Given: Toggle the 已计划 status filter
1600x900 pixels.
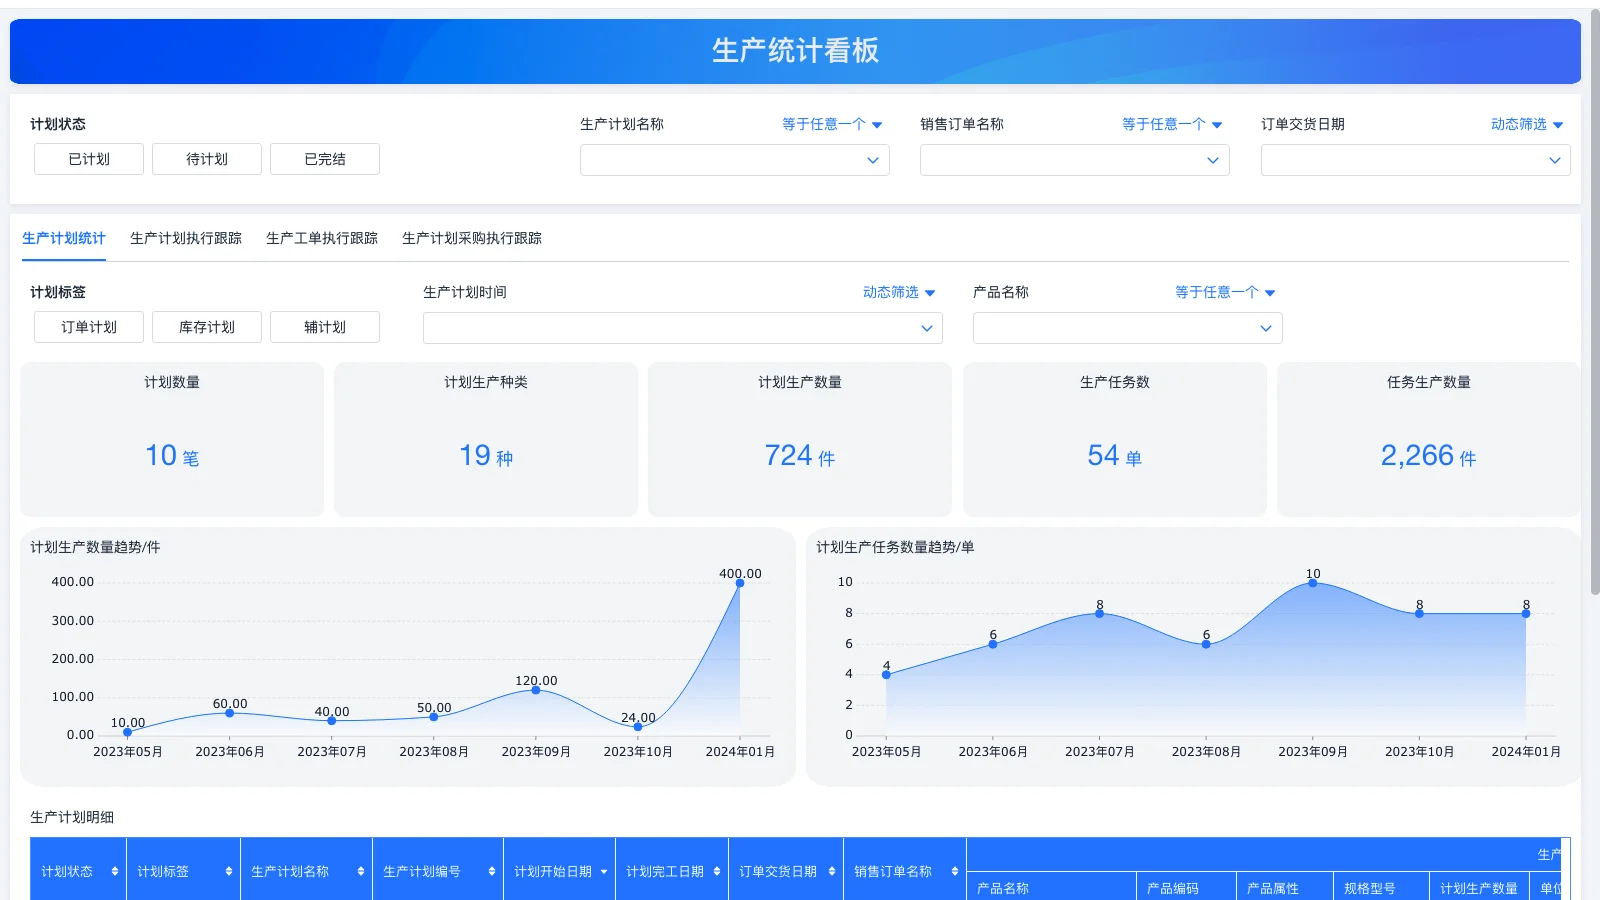Looking at the screenshot, I should pos(88,158).
